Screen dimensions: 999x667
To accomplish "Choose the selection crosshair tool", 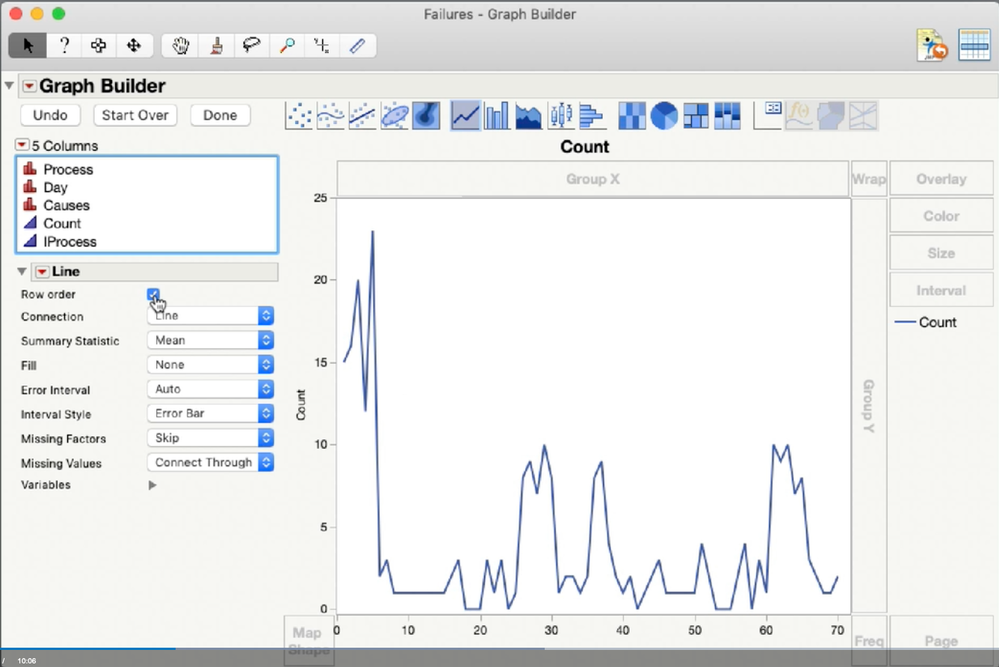I will [x=99, y=45].
